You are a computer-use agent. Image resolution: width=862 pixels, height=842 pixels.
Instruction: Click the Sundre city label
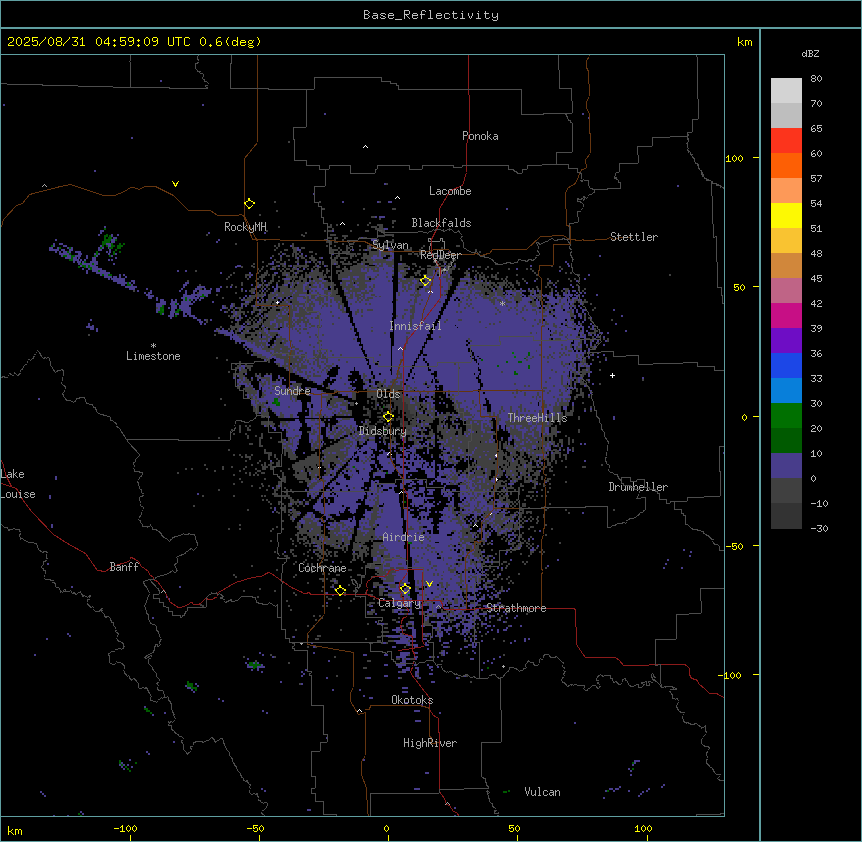292,391
